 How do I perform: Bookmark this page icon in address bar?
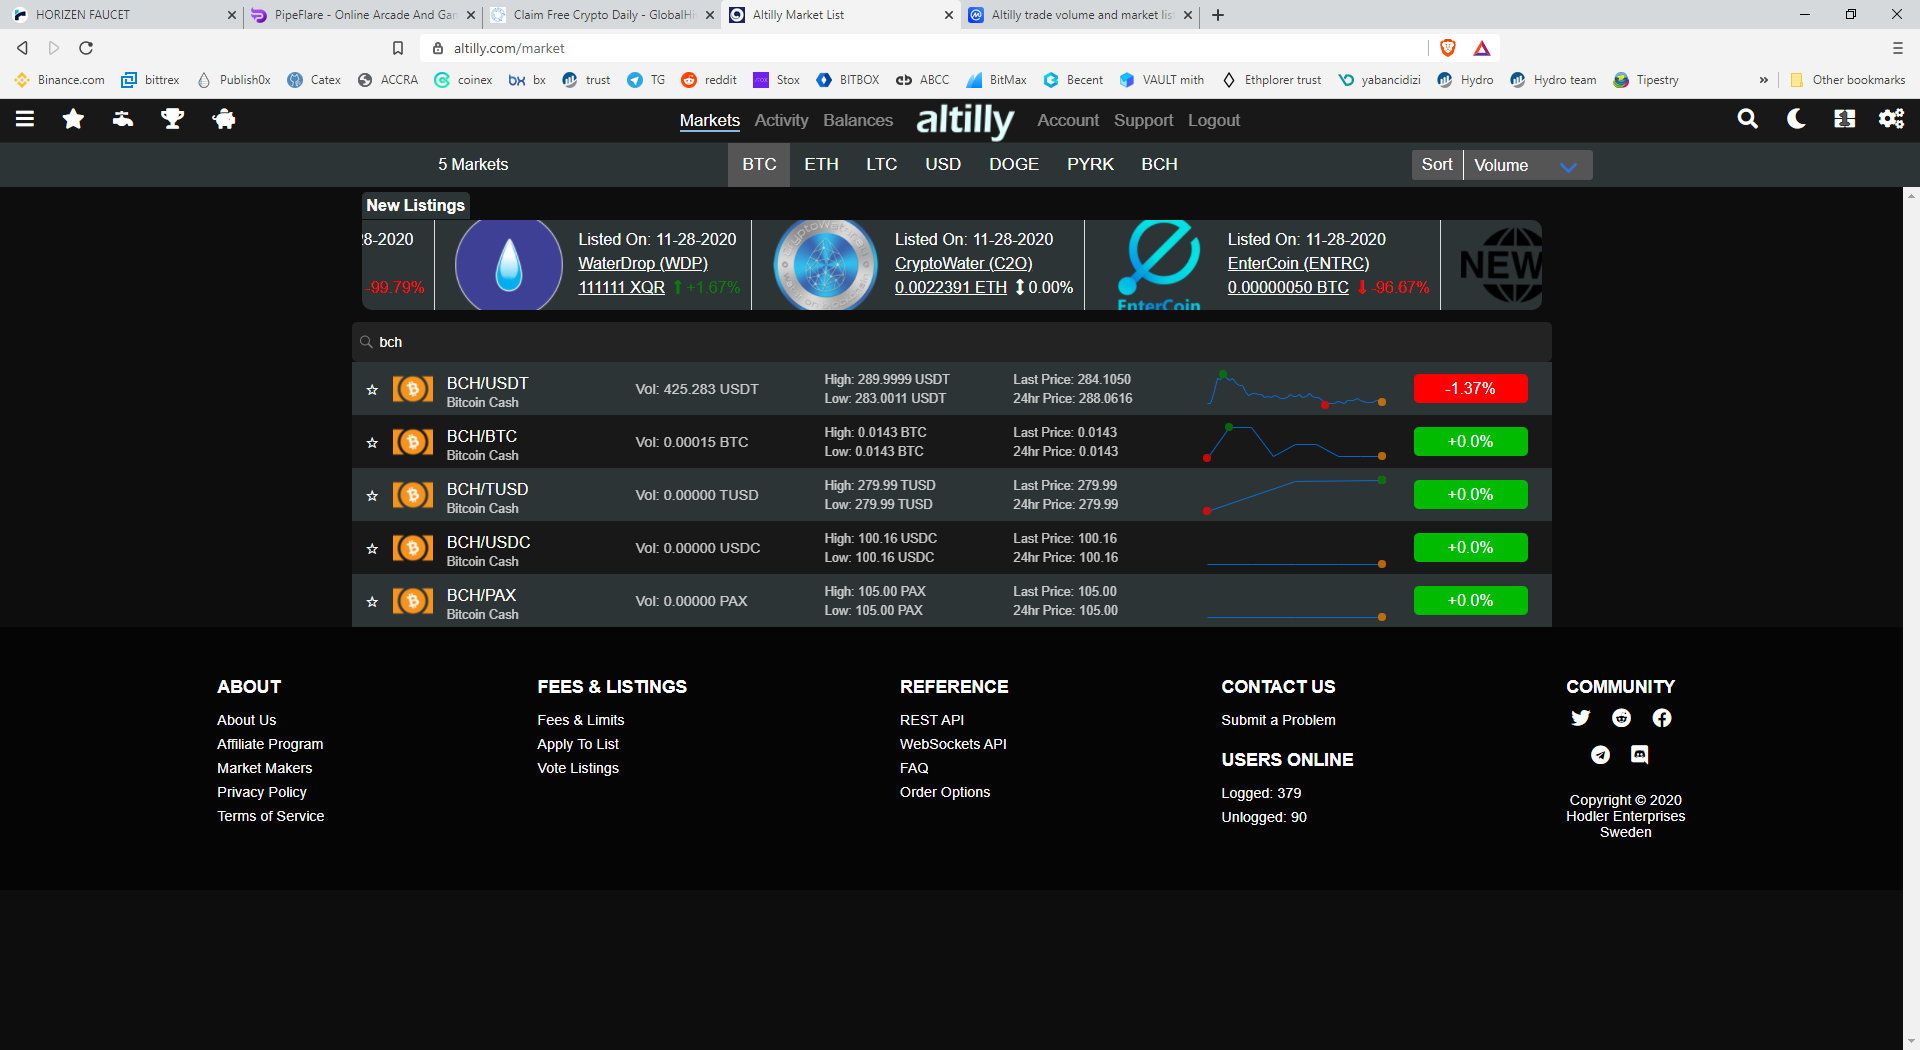(398, 48)
